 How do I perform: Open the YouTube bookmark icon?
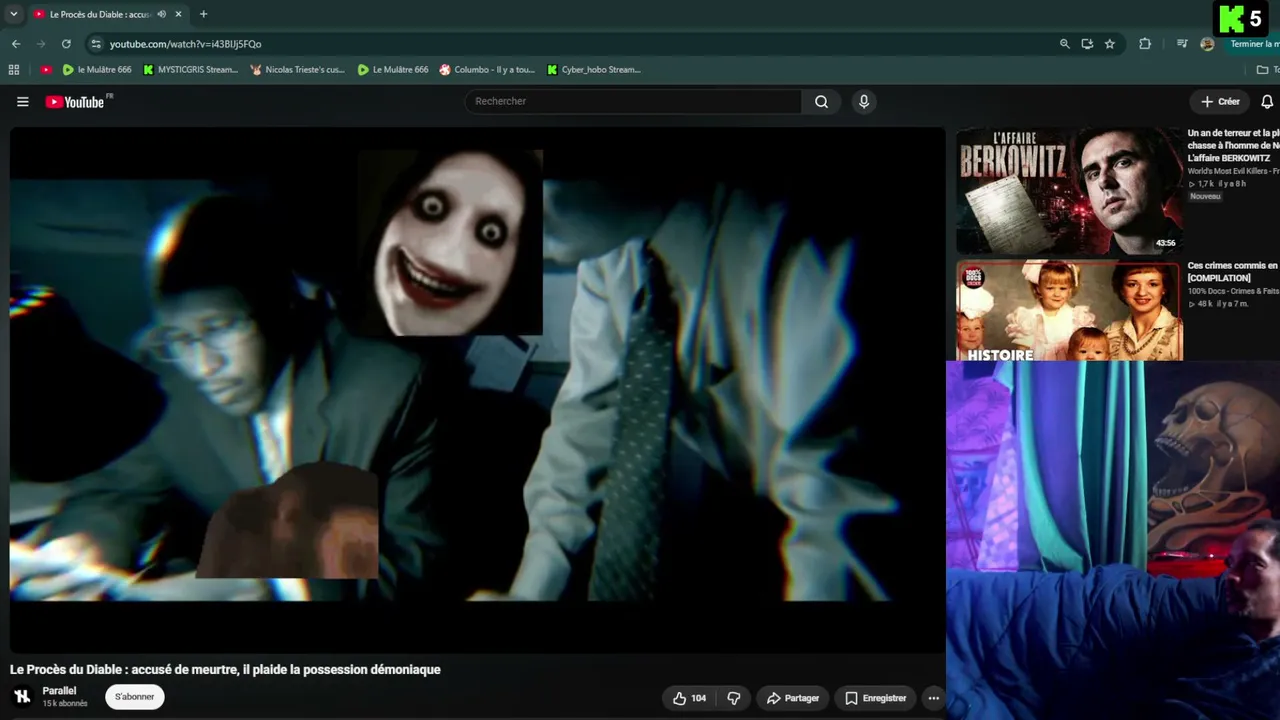tap(46, 70)
